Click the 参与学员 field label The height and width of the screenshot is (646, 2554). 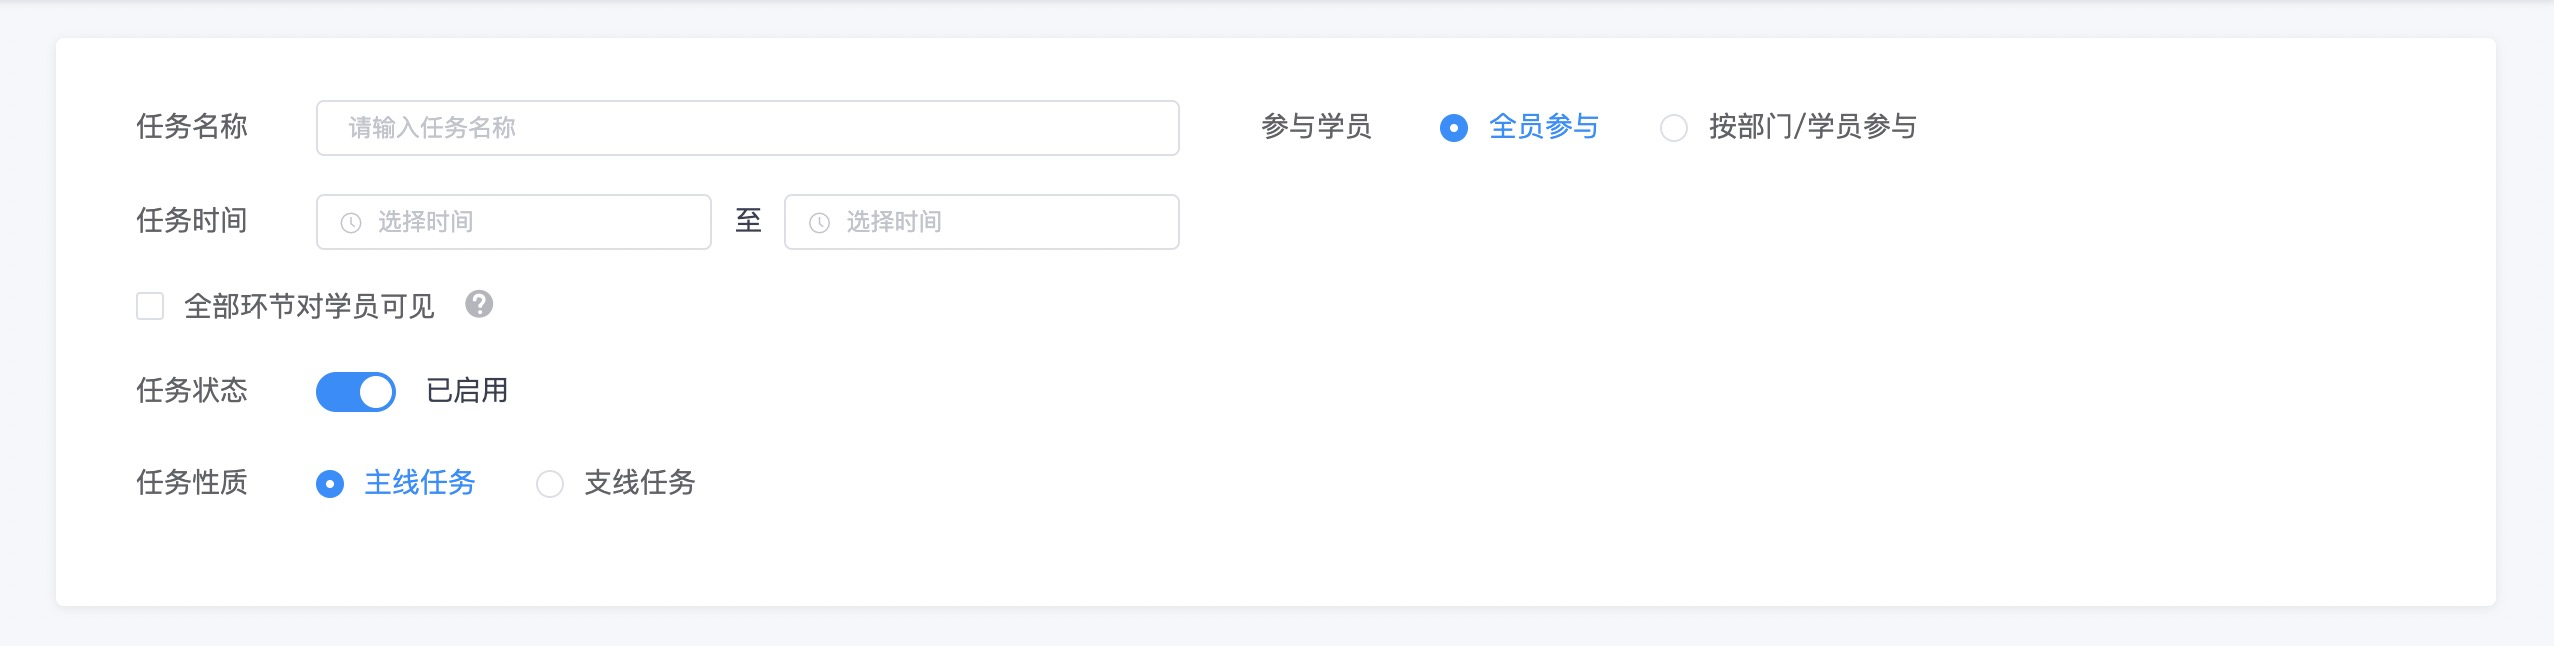click(1316, 127)
